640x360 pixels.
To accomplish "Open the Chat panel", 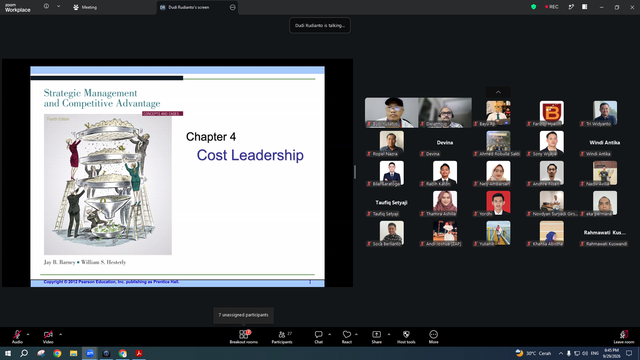I will click(x=318, y=337).
